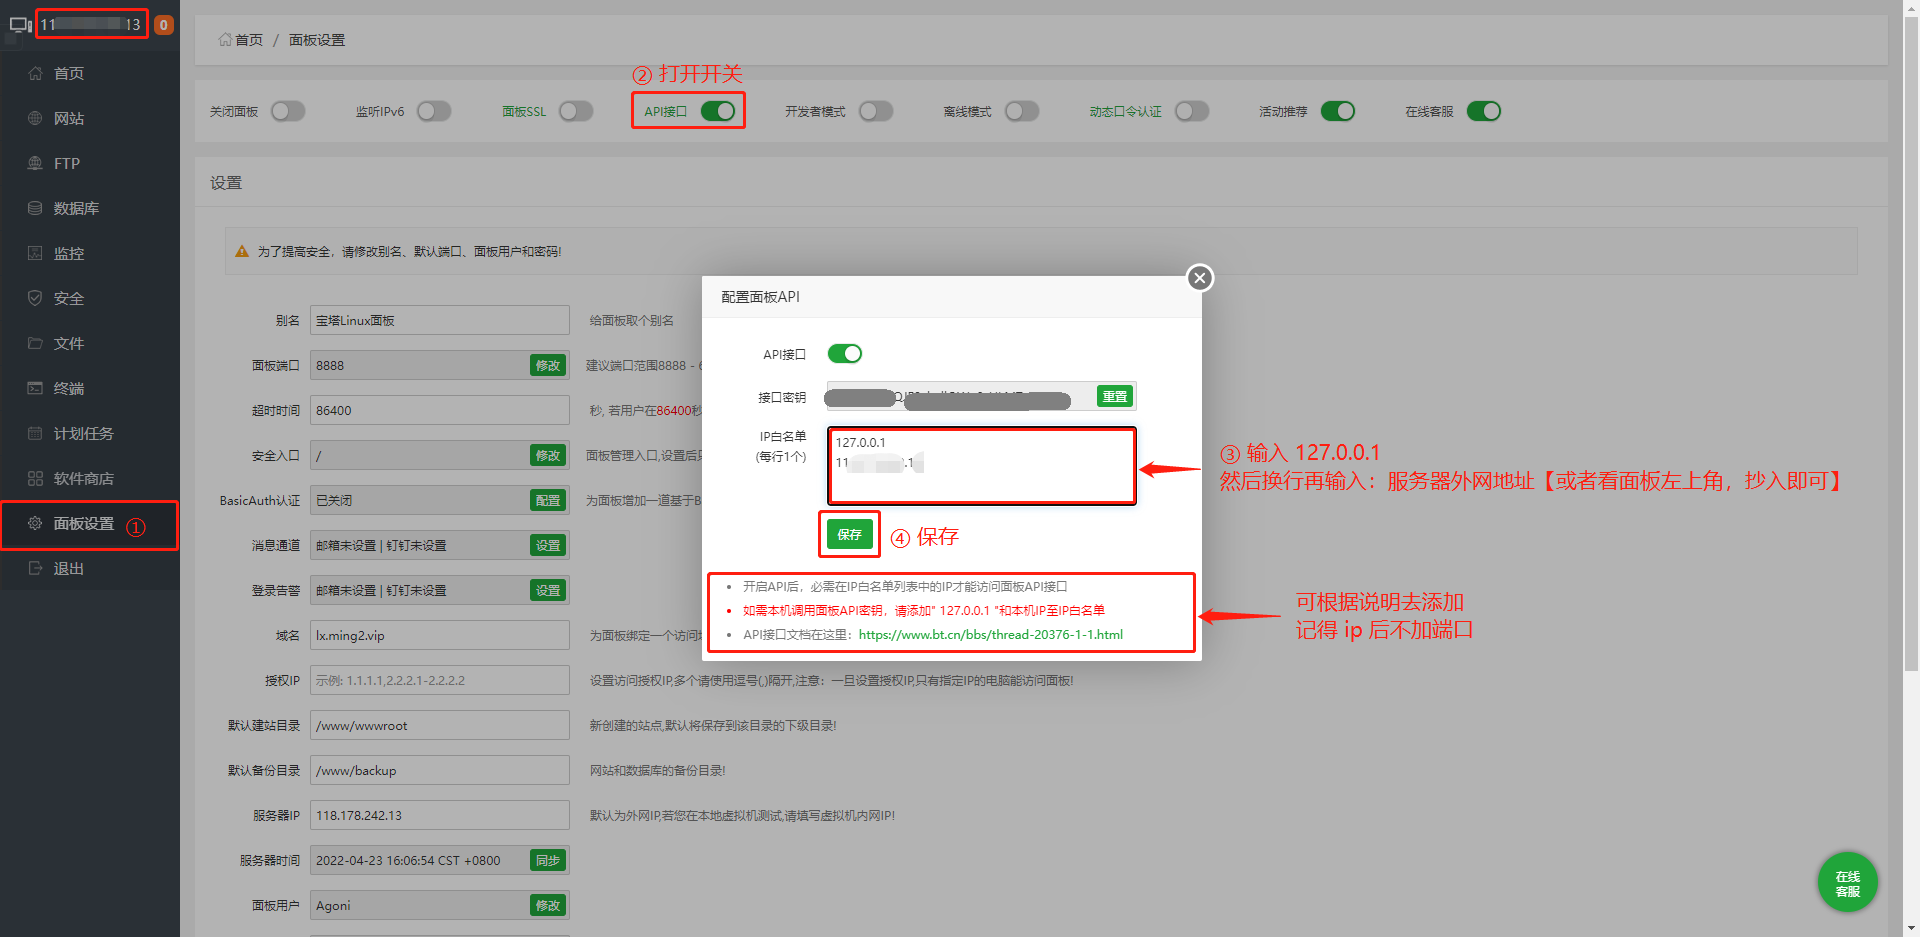Image resolution: width=1920 pixels, height=937 pixels.
Task: Click the 设置 button for 登录告警
Action: (548, 590)
